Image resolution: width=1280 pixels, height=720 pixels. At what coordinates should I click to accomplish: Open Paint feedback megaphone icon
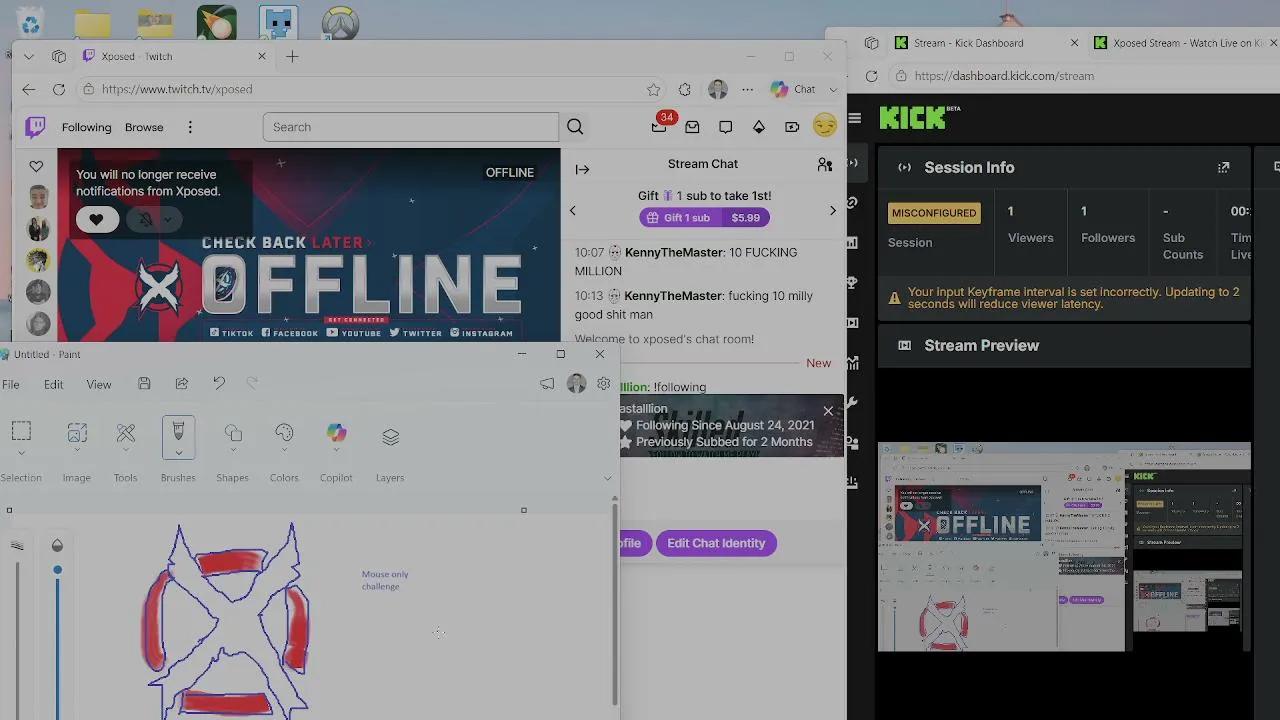tap(547, 383)
